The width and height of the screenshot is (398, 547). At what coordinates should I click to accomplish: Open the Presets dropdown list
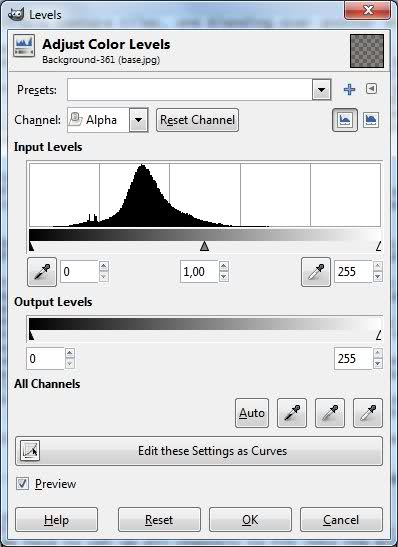coord(321,90)
